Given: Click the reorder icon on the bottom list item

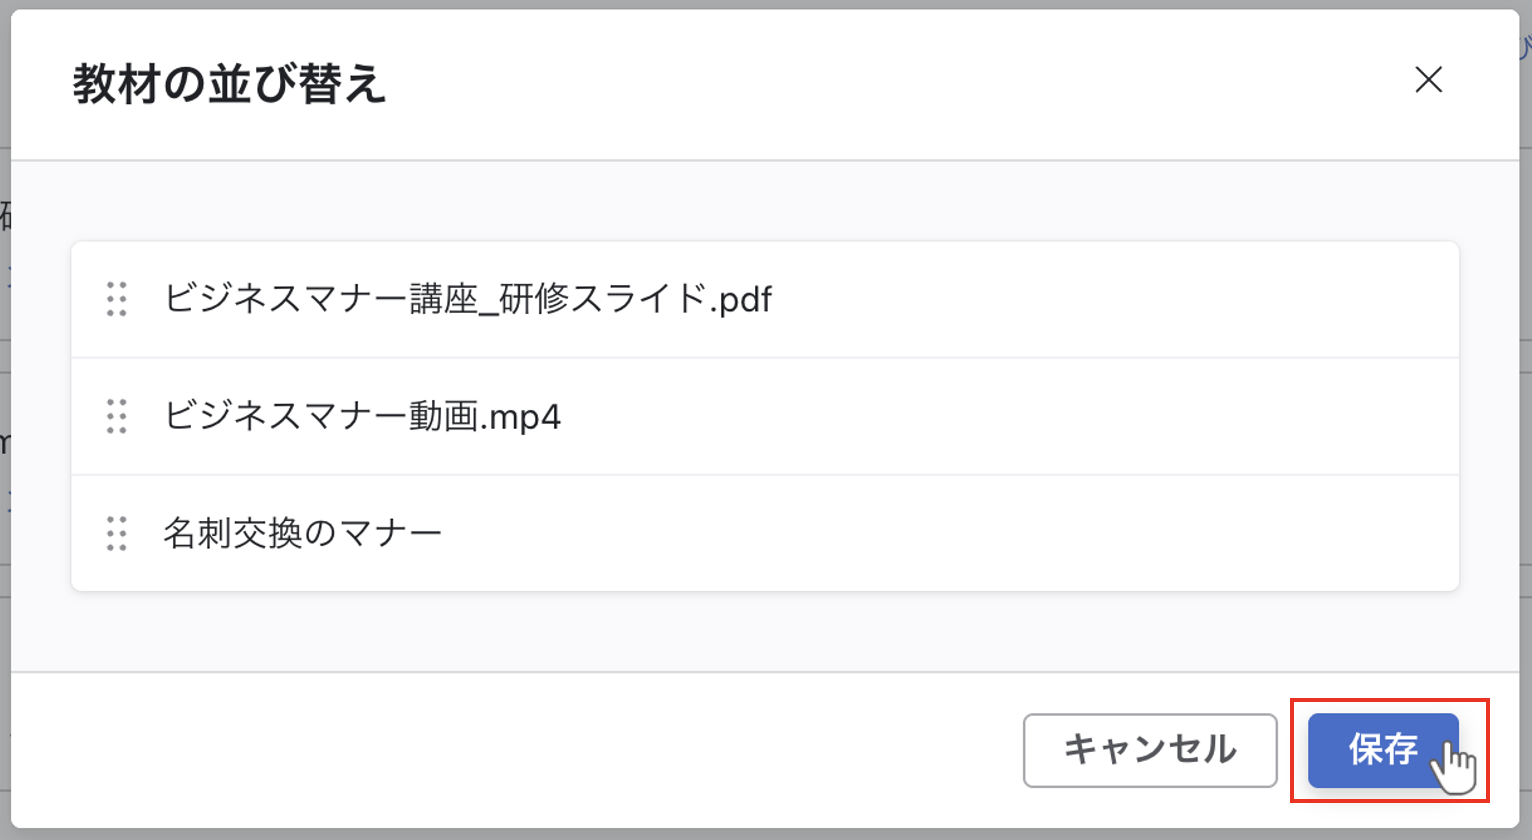Looking at the screenshot, I should [x=115, y=534].
